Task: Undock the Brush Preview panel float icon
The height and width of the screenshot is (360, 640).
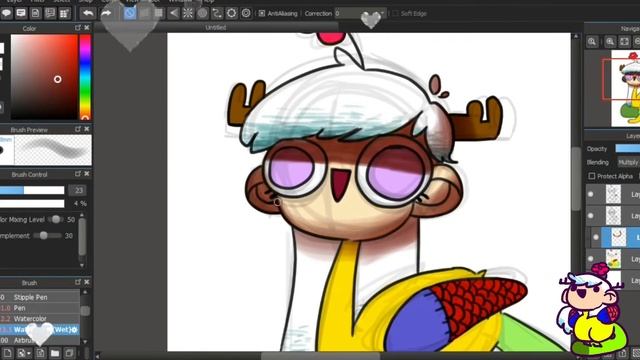Action: pos(78,129)
